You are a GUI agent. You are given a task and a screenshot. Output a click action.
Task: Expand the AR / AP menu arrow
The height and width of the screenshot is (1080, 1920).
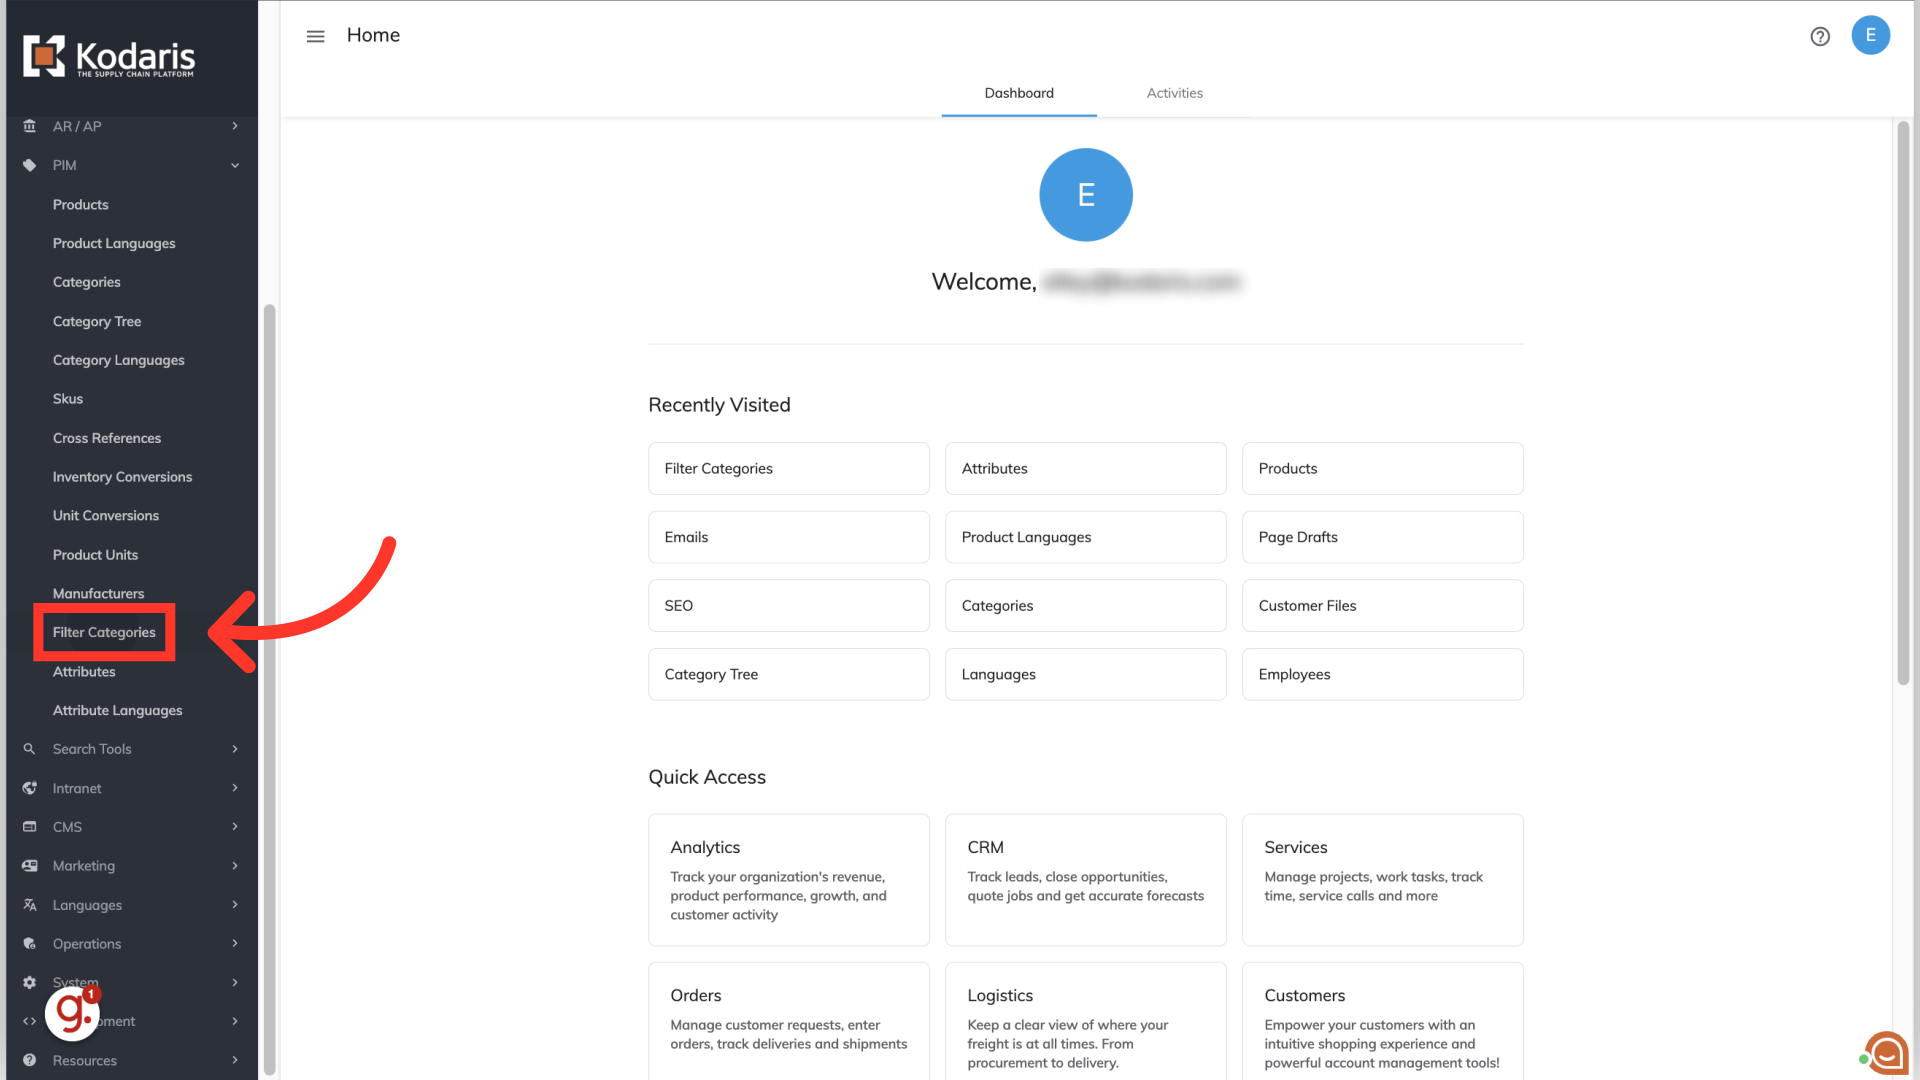click(x=235, y=126)
